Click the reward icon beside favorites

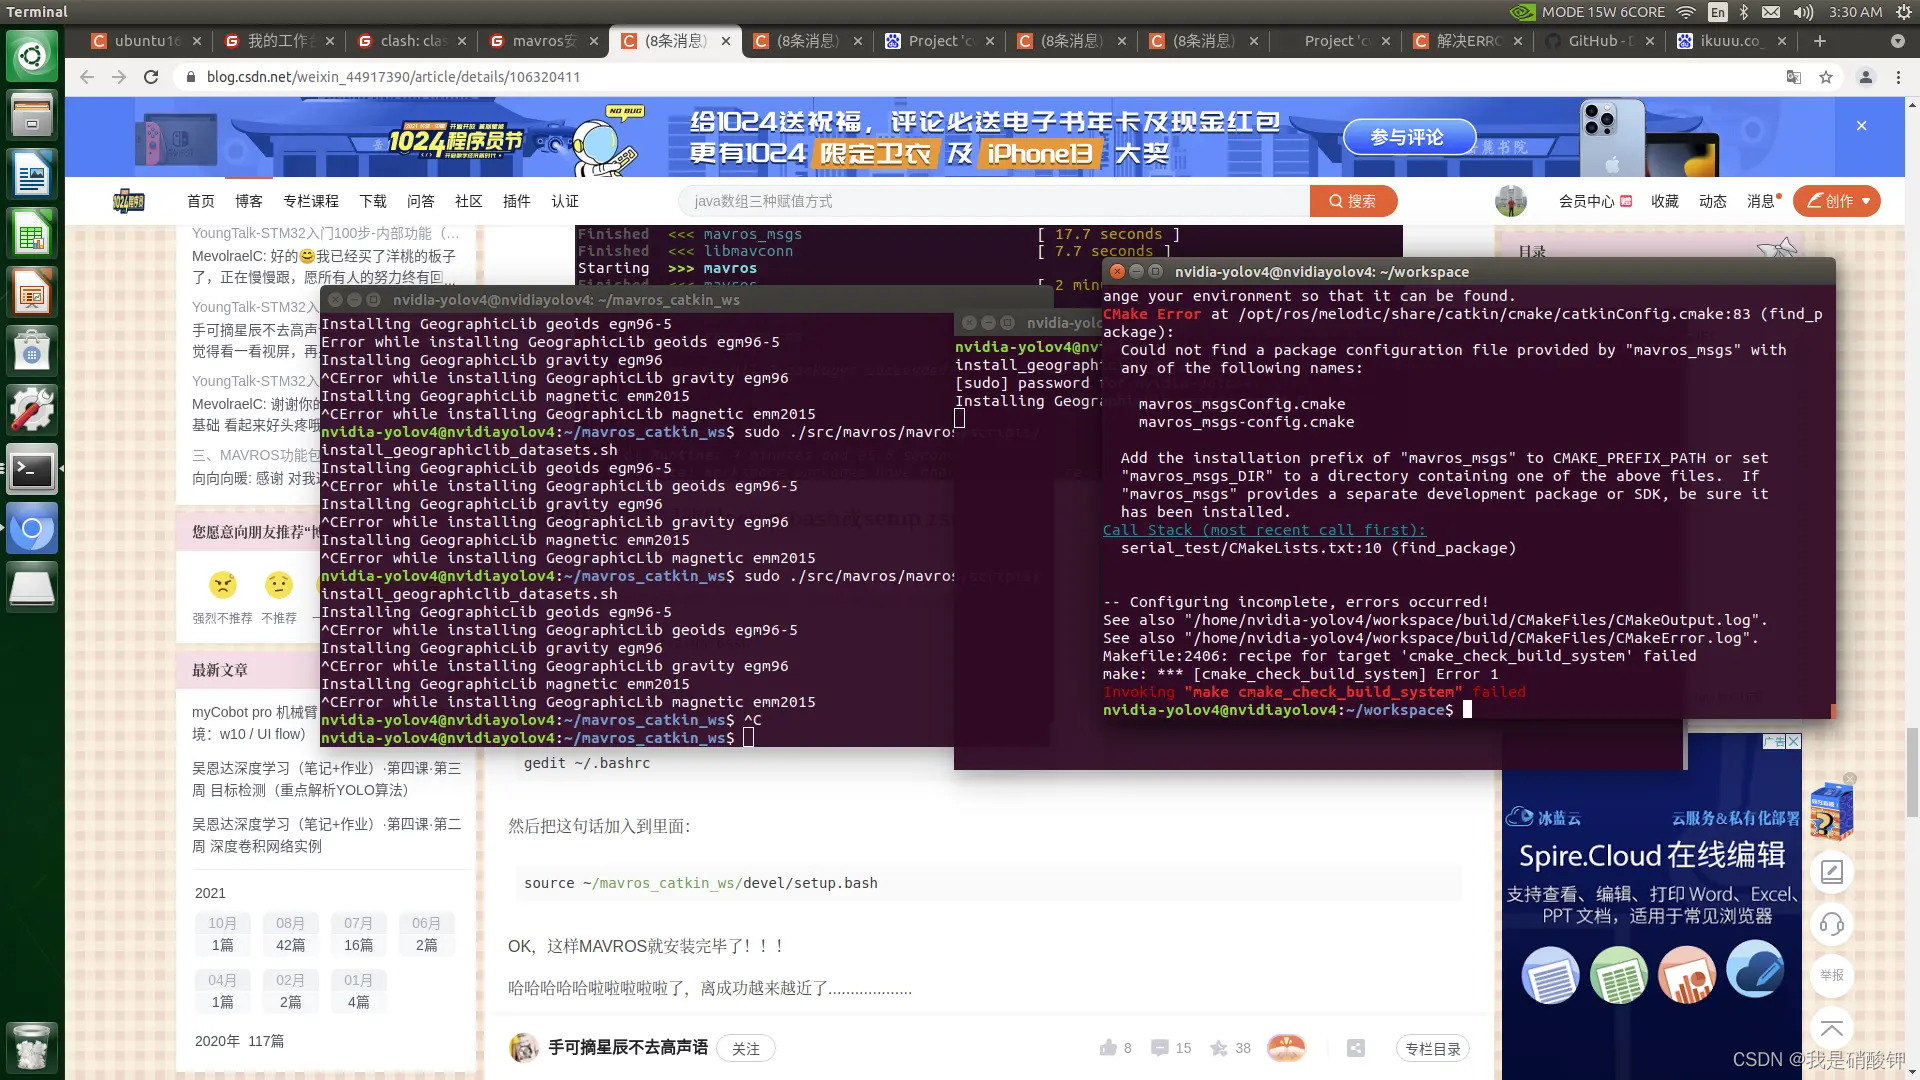[1286, 1048]
